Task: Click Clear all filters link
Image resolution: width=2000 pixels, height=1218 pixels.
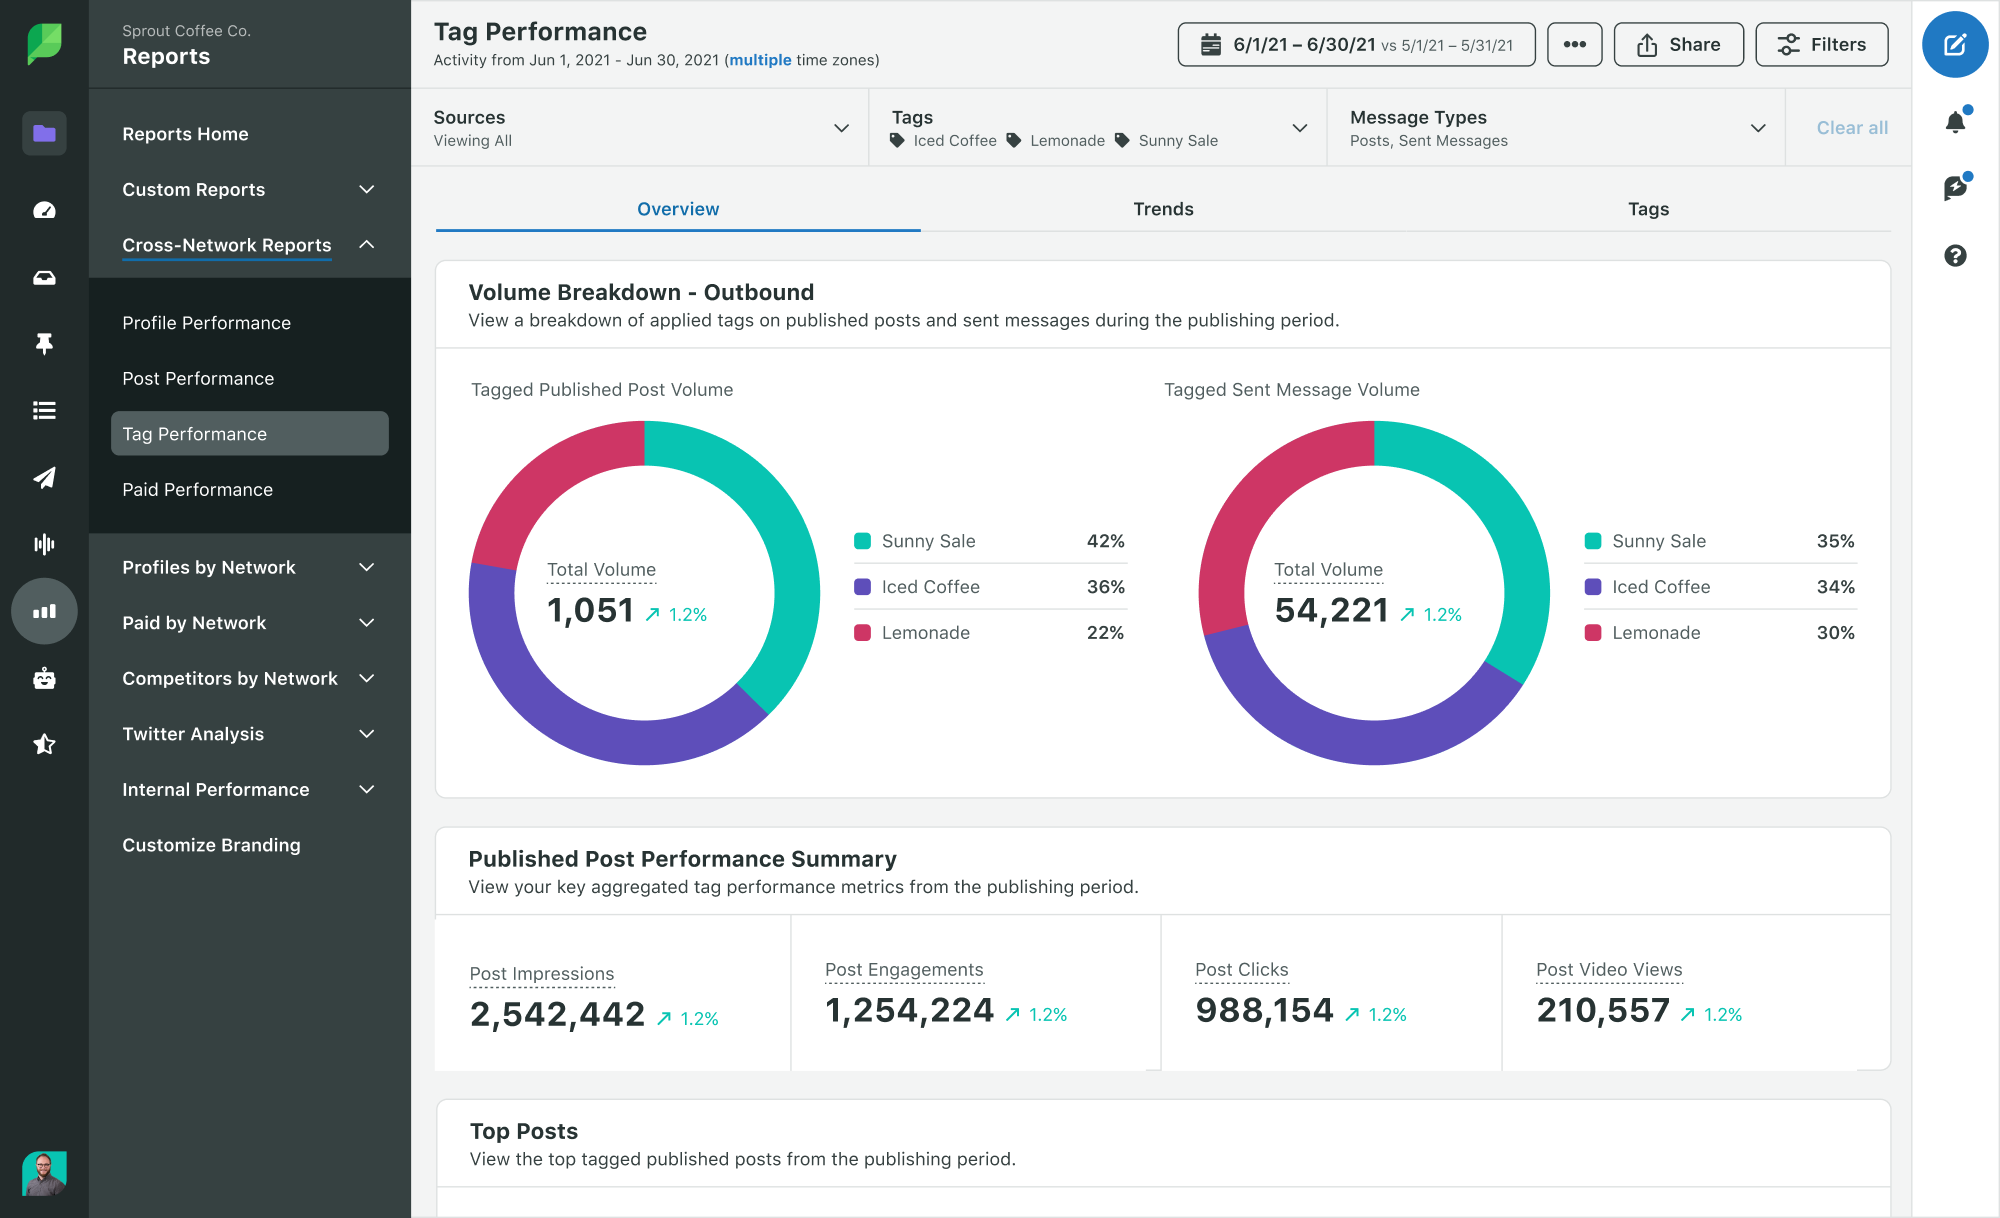Action: [1851, 127]
